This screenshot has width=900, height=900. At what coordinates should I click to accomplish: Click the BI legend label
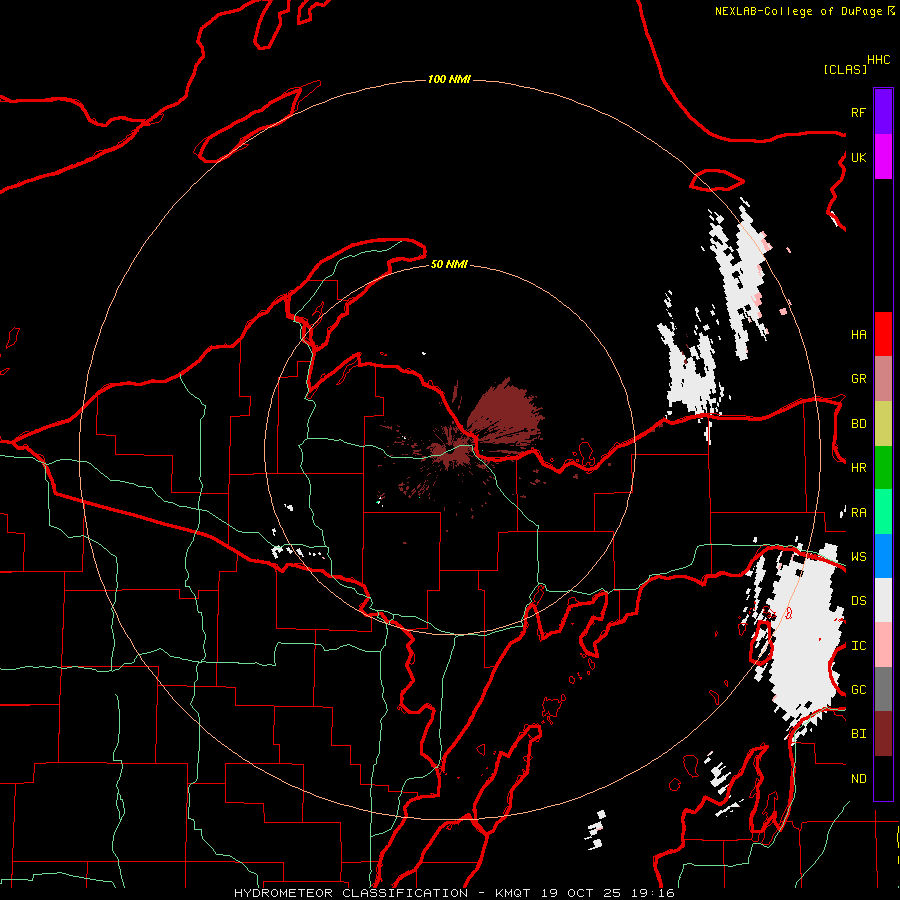858,734
